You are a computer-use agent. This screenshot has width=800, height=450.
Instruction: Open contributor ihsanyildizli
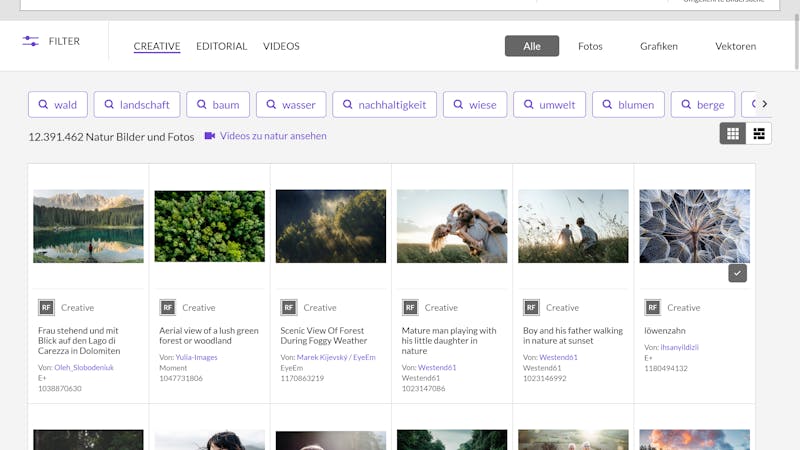(x=679, y=347)
